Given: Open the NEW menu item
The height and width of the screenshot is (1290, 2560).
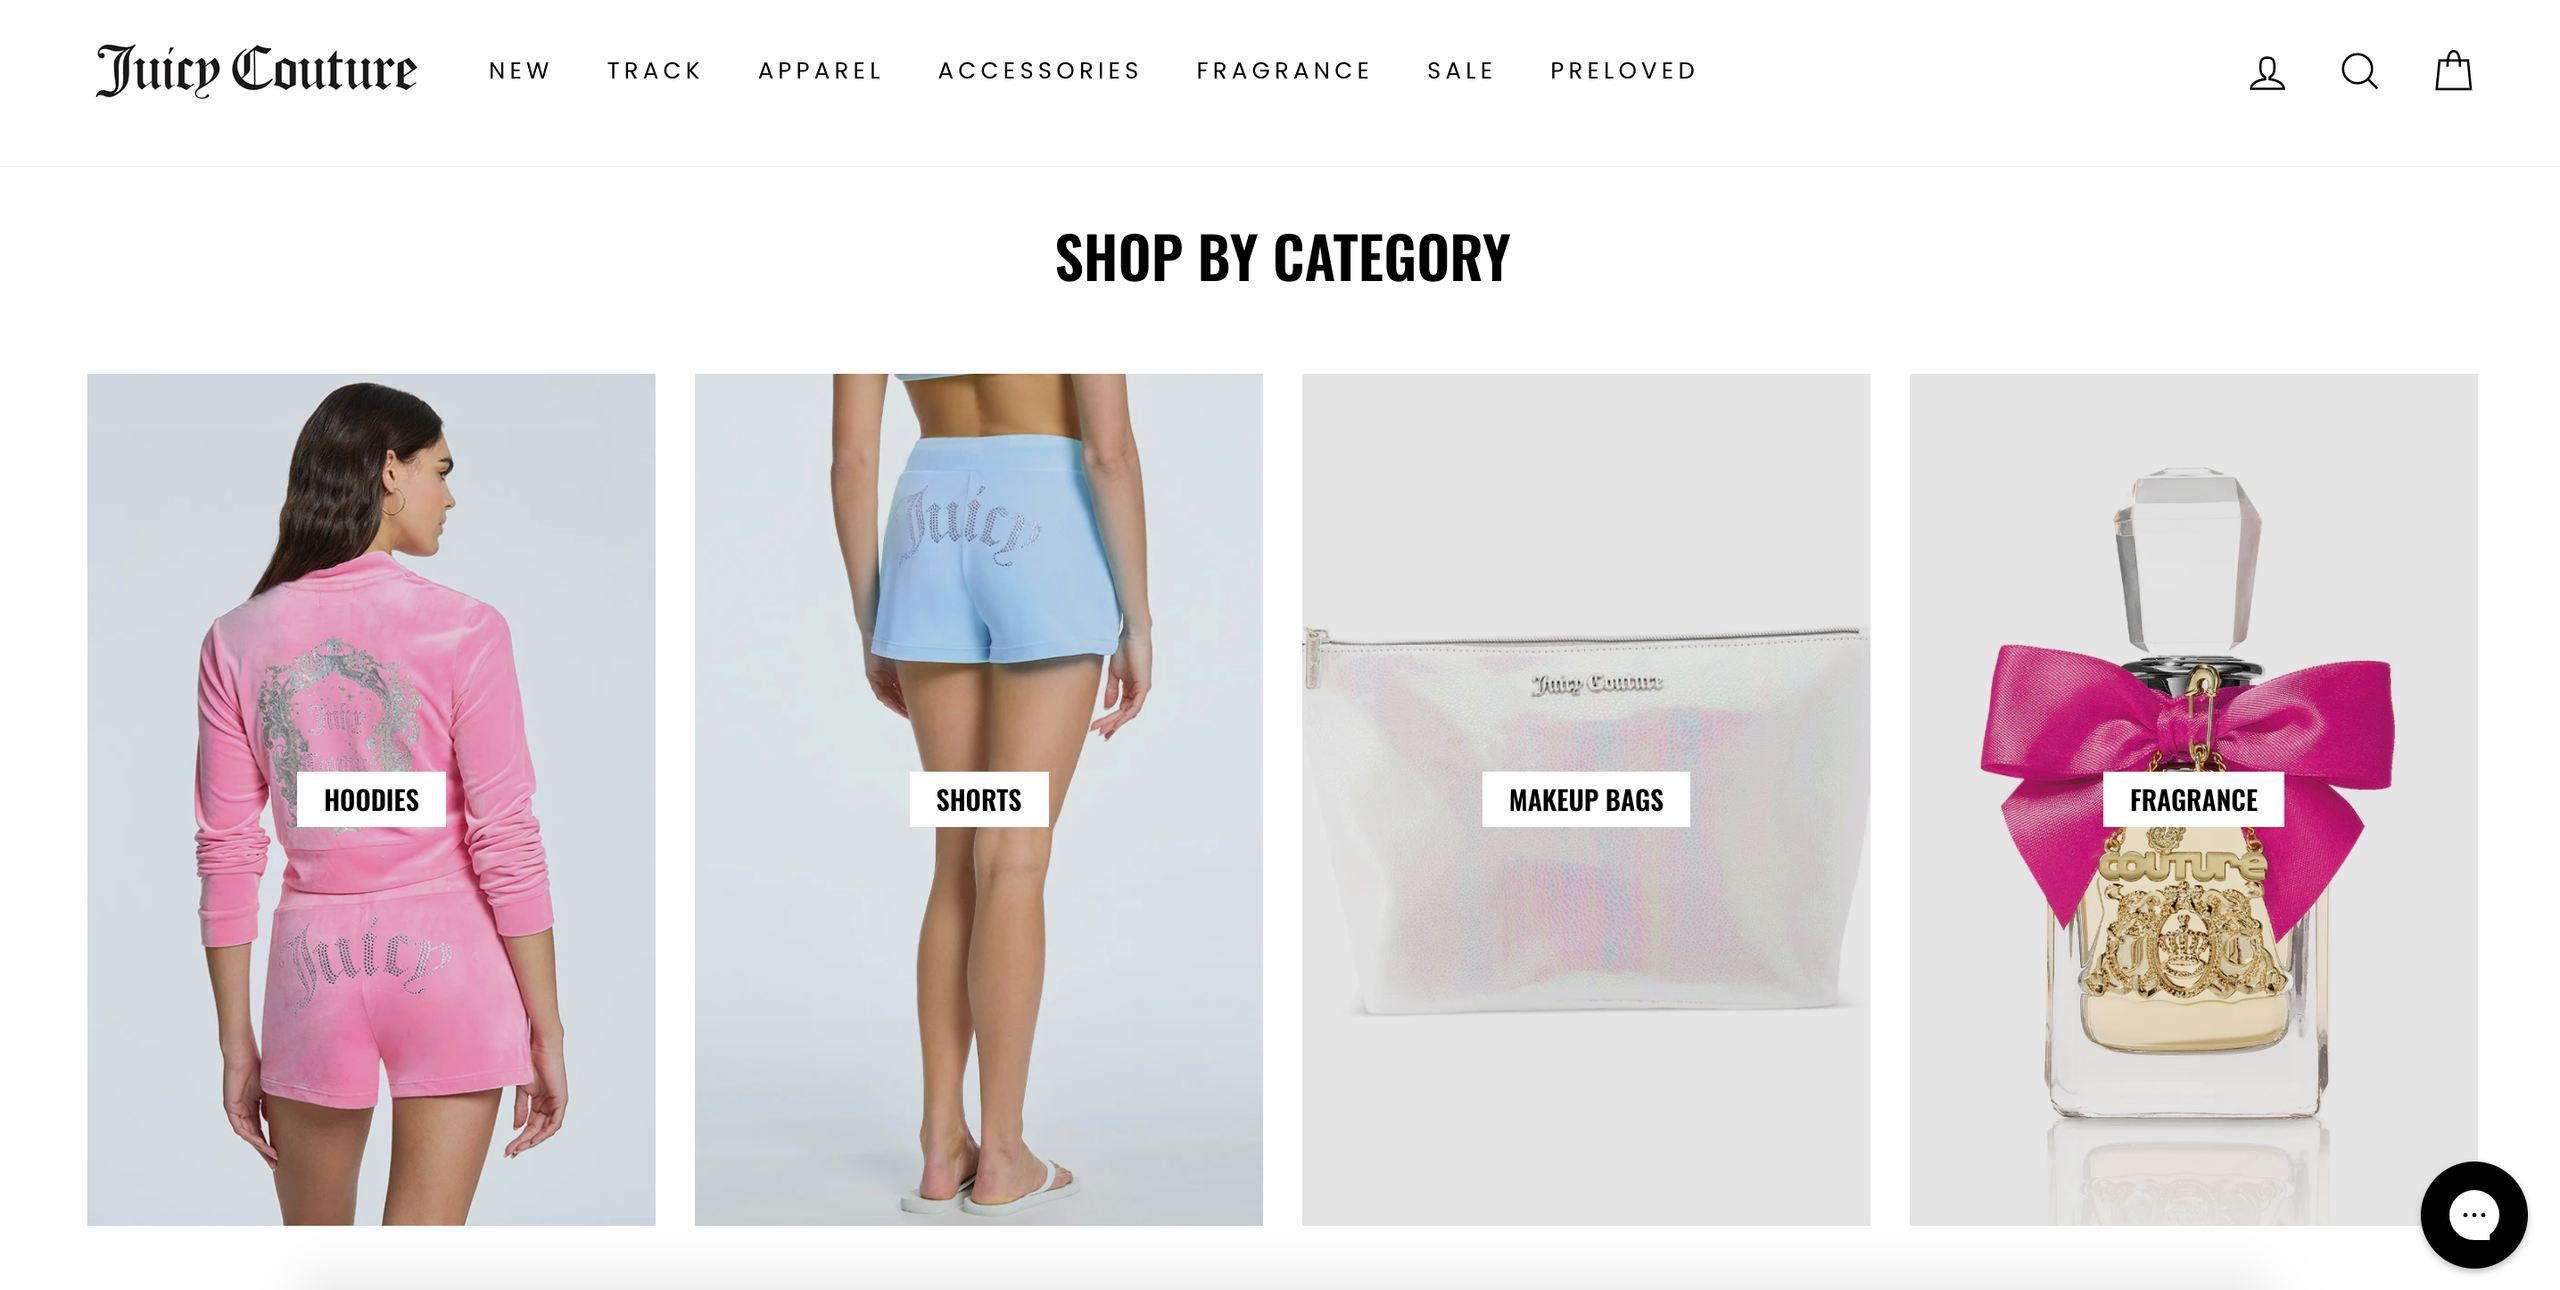Looking at the screenshot, I should click(x=520, y=71).
